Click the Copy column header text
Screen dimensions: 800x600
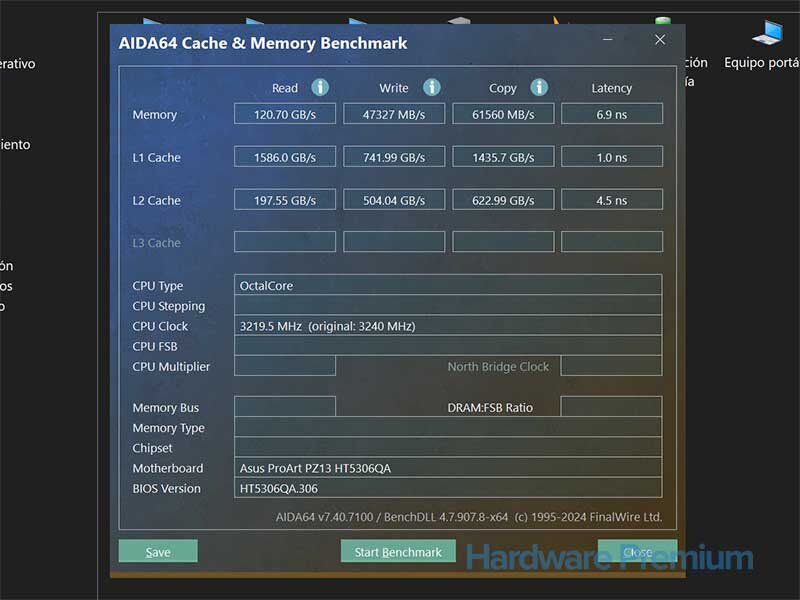pos(503,88)
